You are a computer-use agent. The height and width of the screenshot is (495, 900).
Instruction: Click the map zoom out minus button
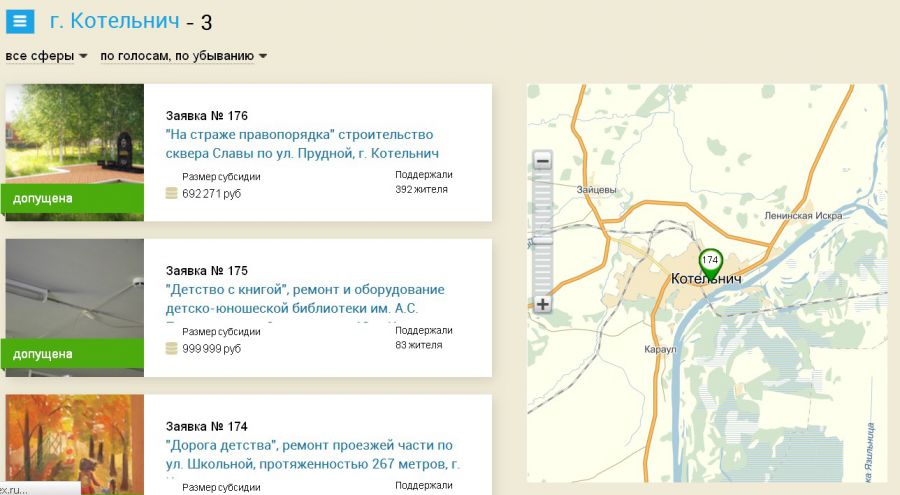(542, 160)
